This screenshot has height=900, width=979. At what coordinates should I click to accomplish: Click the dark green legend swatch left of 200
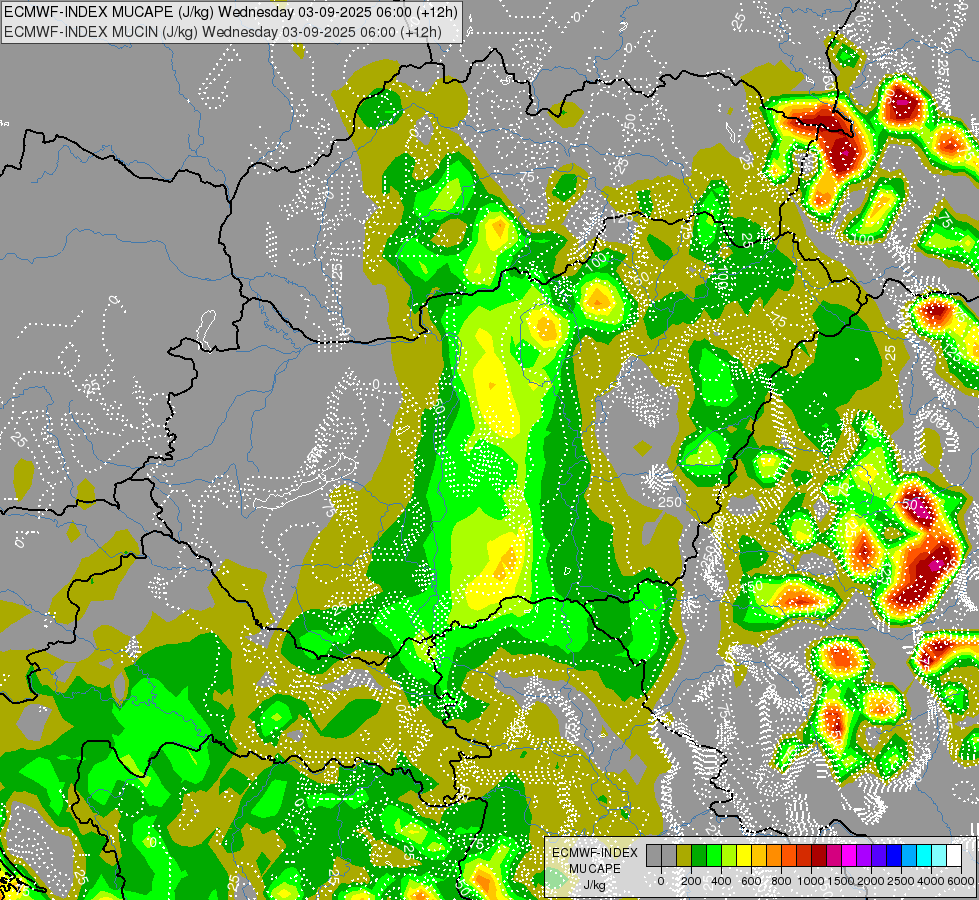pos(699,856)
